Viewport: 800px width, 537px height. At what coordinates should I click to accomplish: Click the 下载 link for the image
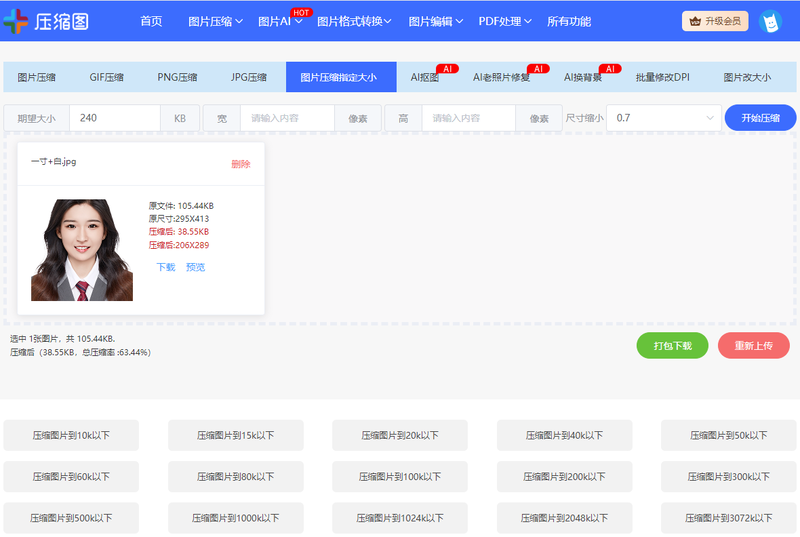tap(166, 267)
